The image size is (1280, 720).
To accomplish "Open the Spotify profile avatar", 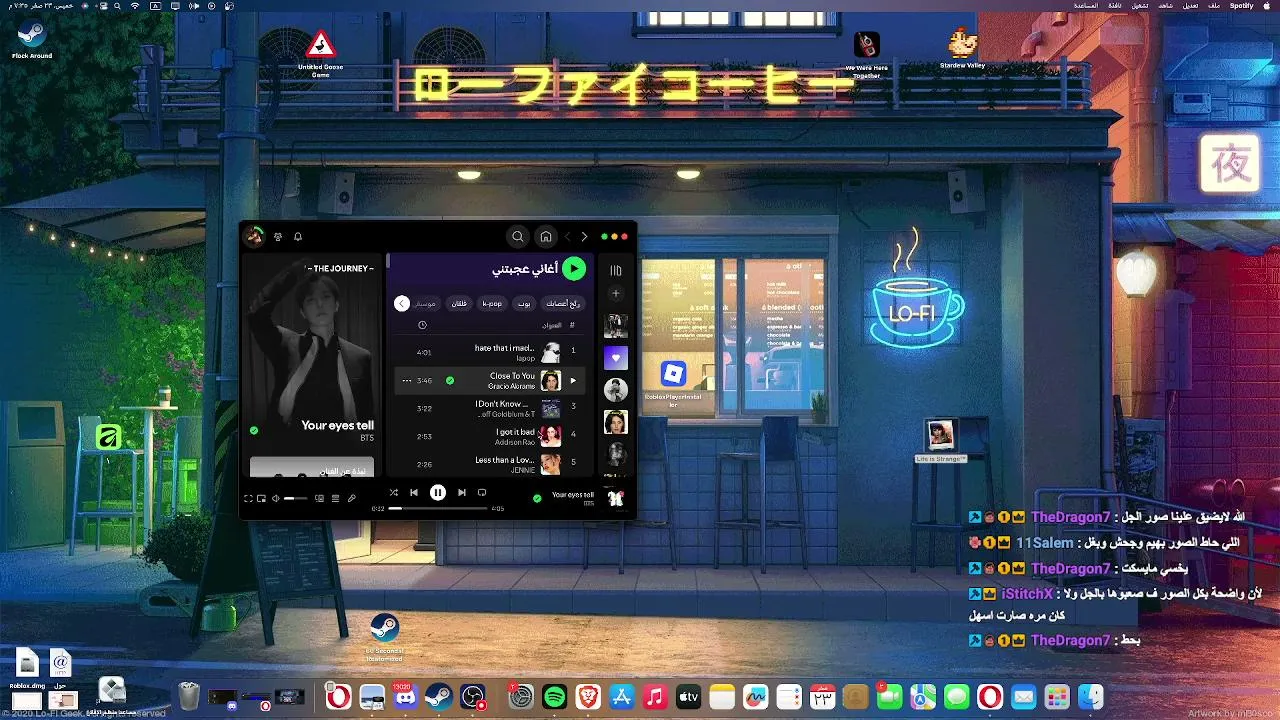I will 255,236.
